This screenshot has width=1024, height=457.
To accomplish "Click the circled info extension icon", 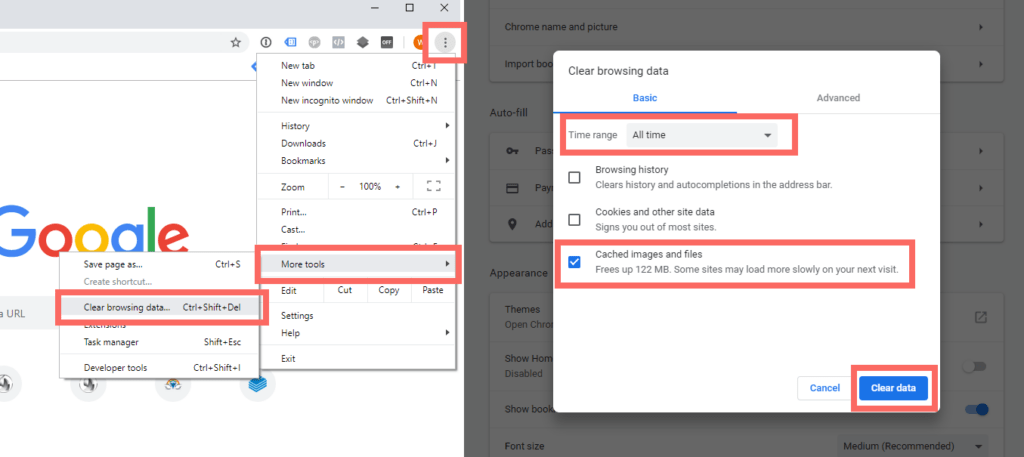I will pos(266,43).
